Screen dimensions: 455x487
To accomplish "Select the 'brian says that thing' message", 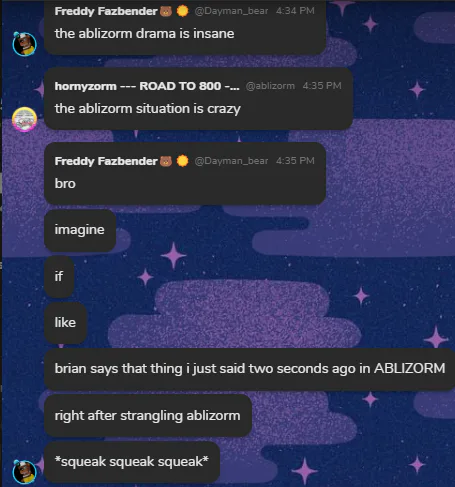I will (250, 369).
